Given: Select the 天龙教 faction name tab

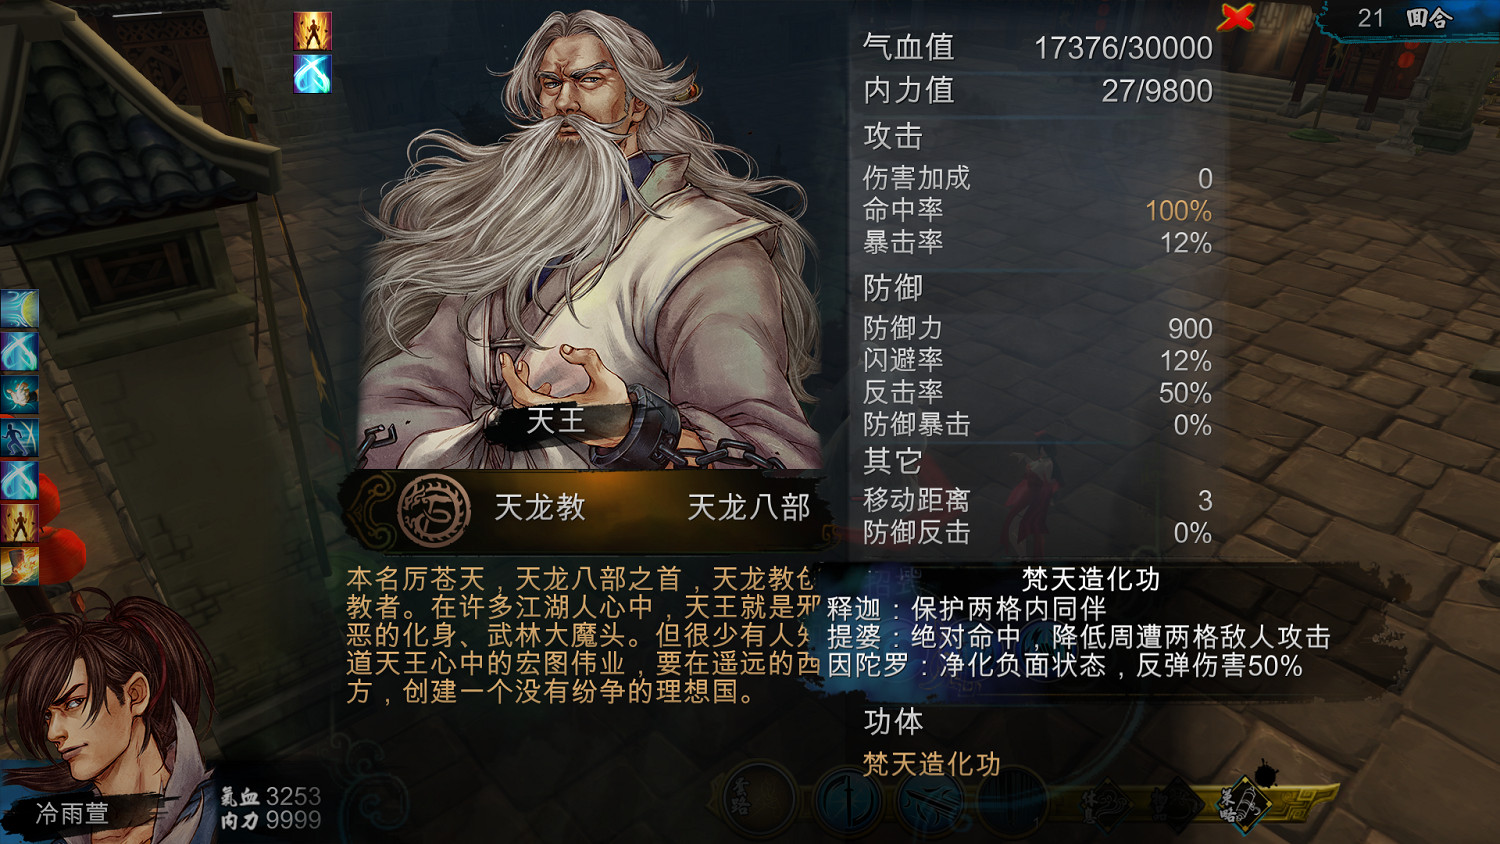Looking at the screenshot, I should coord(540,507).
